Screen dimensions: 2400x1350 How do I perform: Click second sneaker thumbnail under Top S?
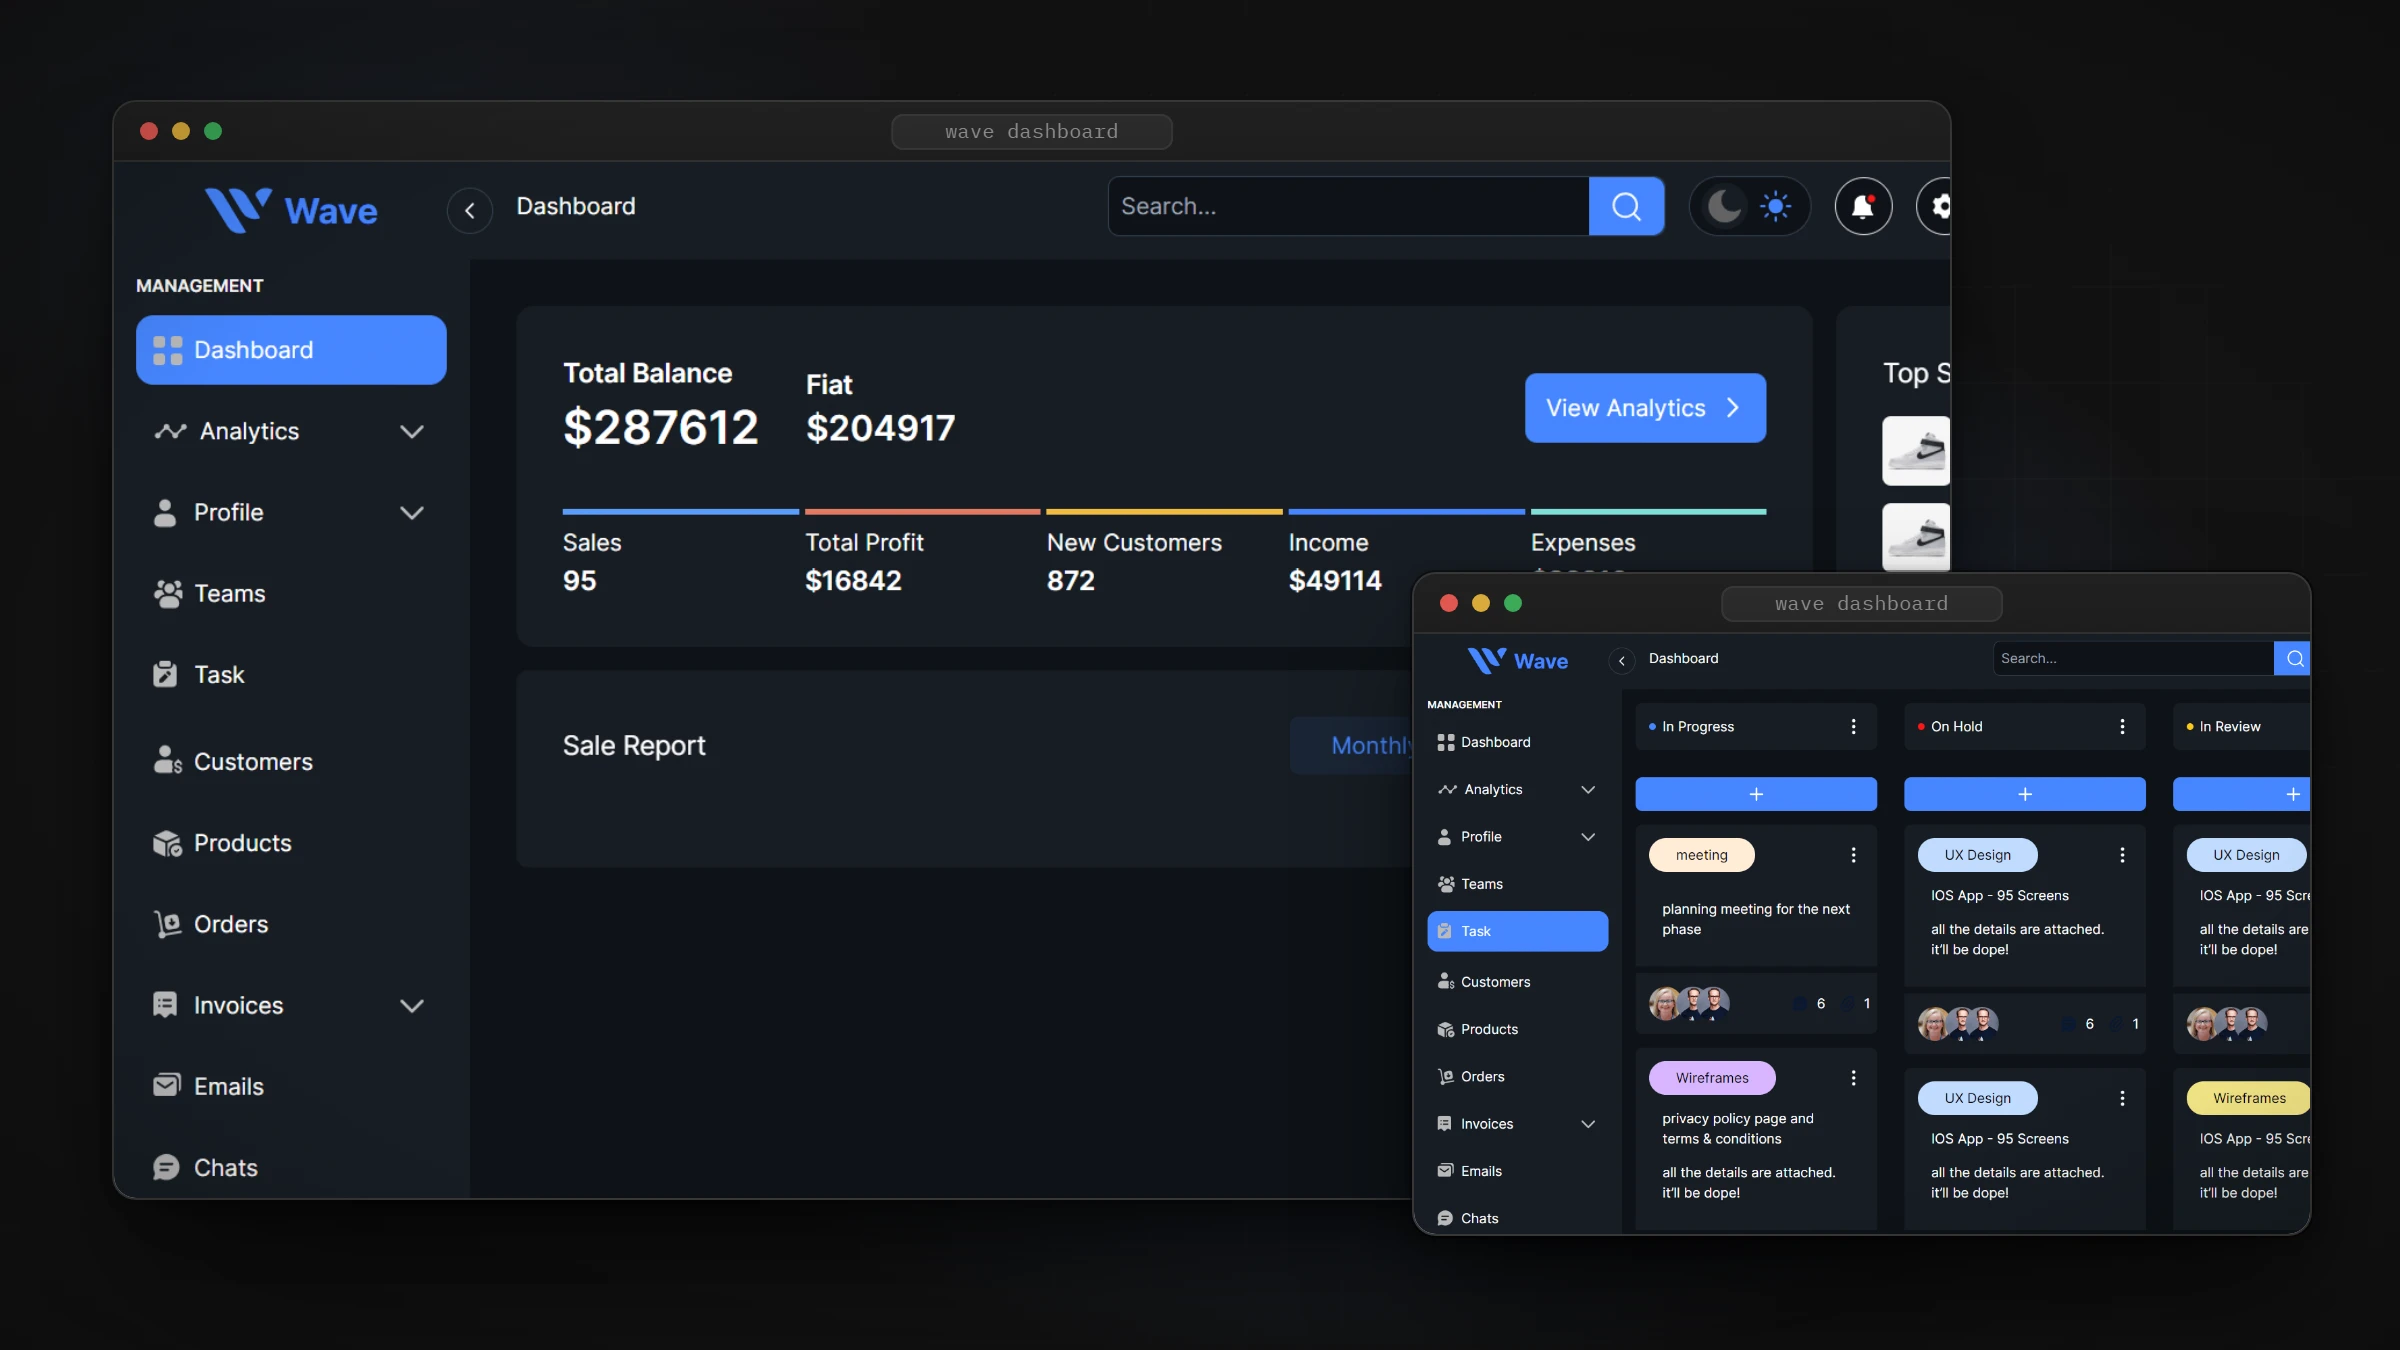tap(1916, 537)
